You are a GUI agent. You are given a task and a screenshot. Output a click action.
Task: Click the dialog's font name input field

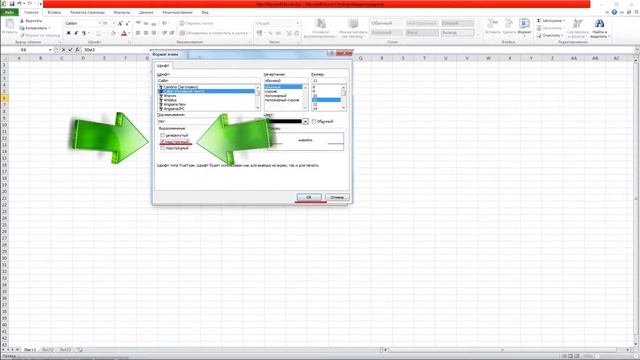pos(209,81)
